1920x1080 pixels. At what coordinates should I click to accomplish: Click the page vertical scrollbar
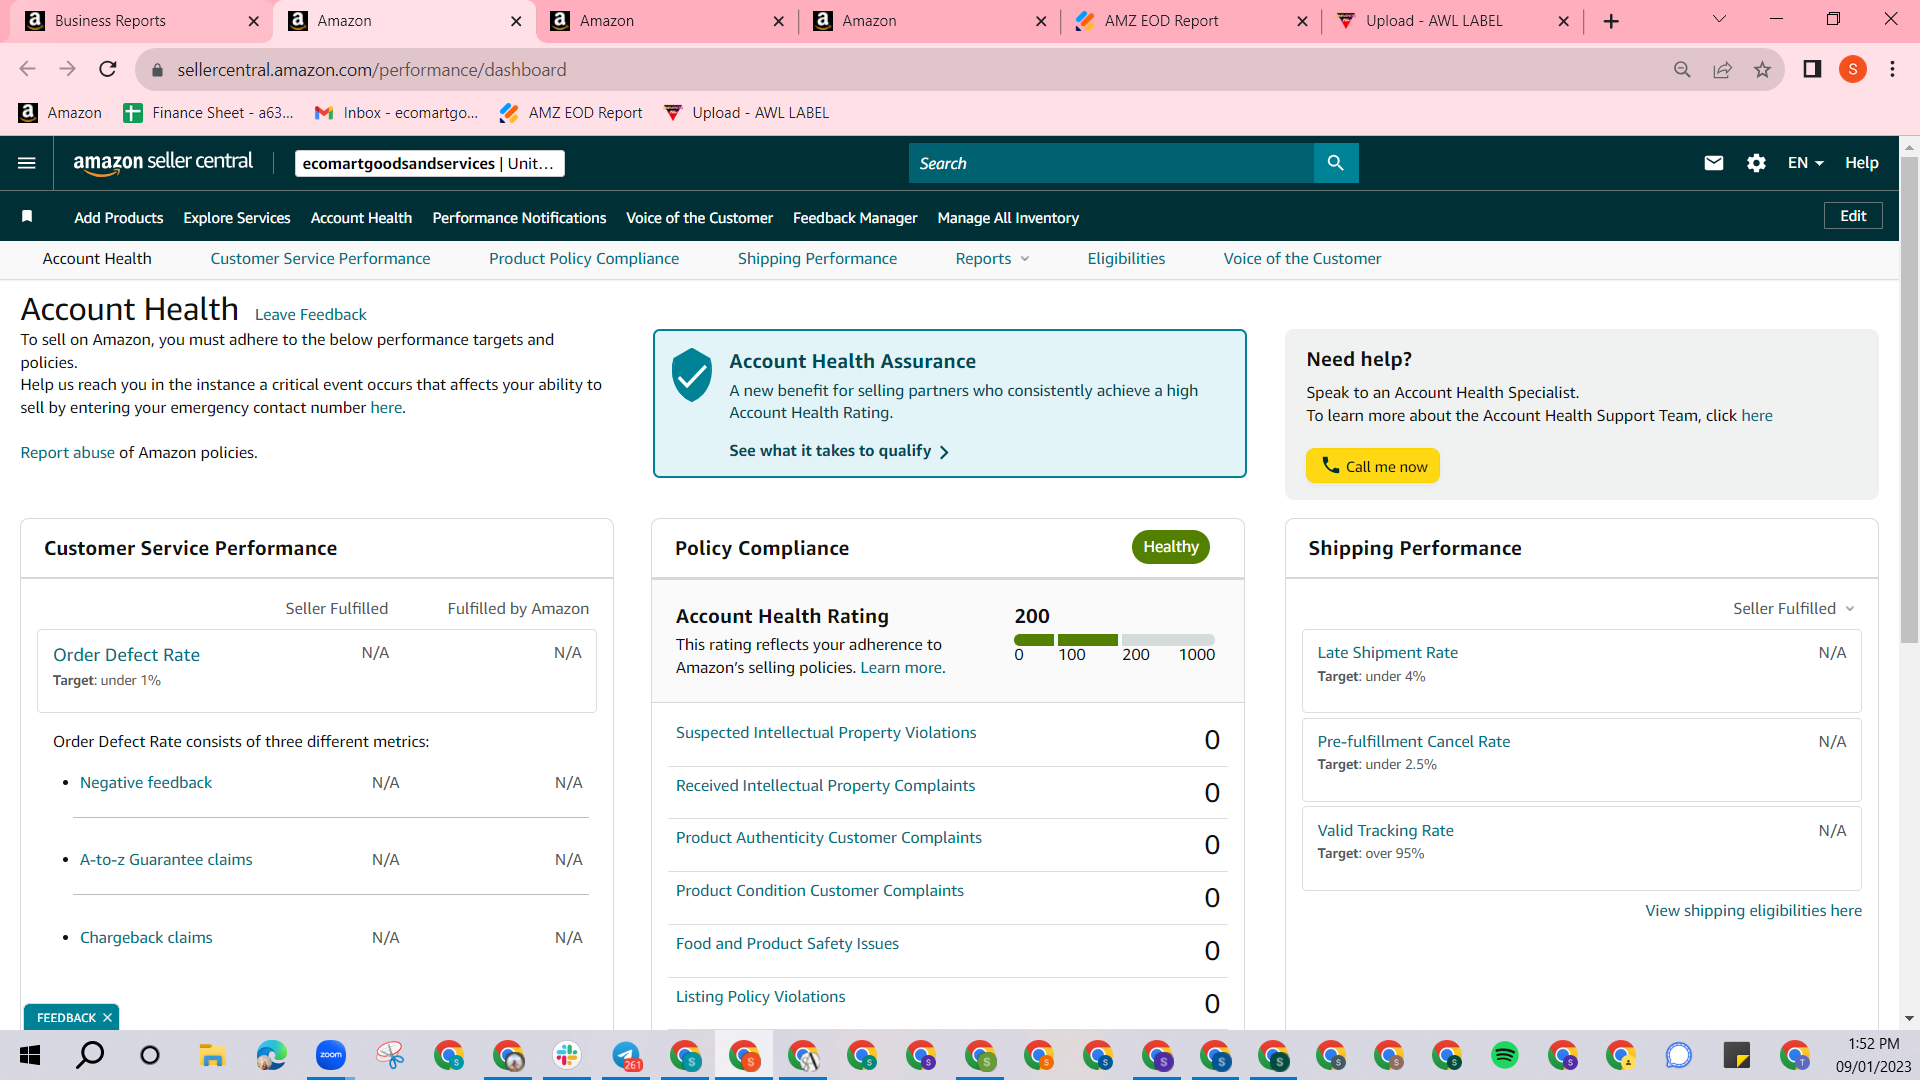pos(1910,400)
